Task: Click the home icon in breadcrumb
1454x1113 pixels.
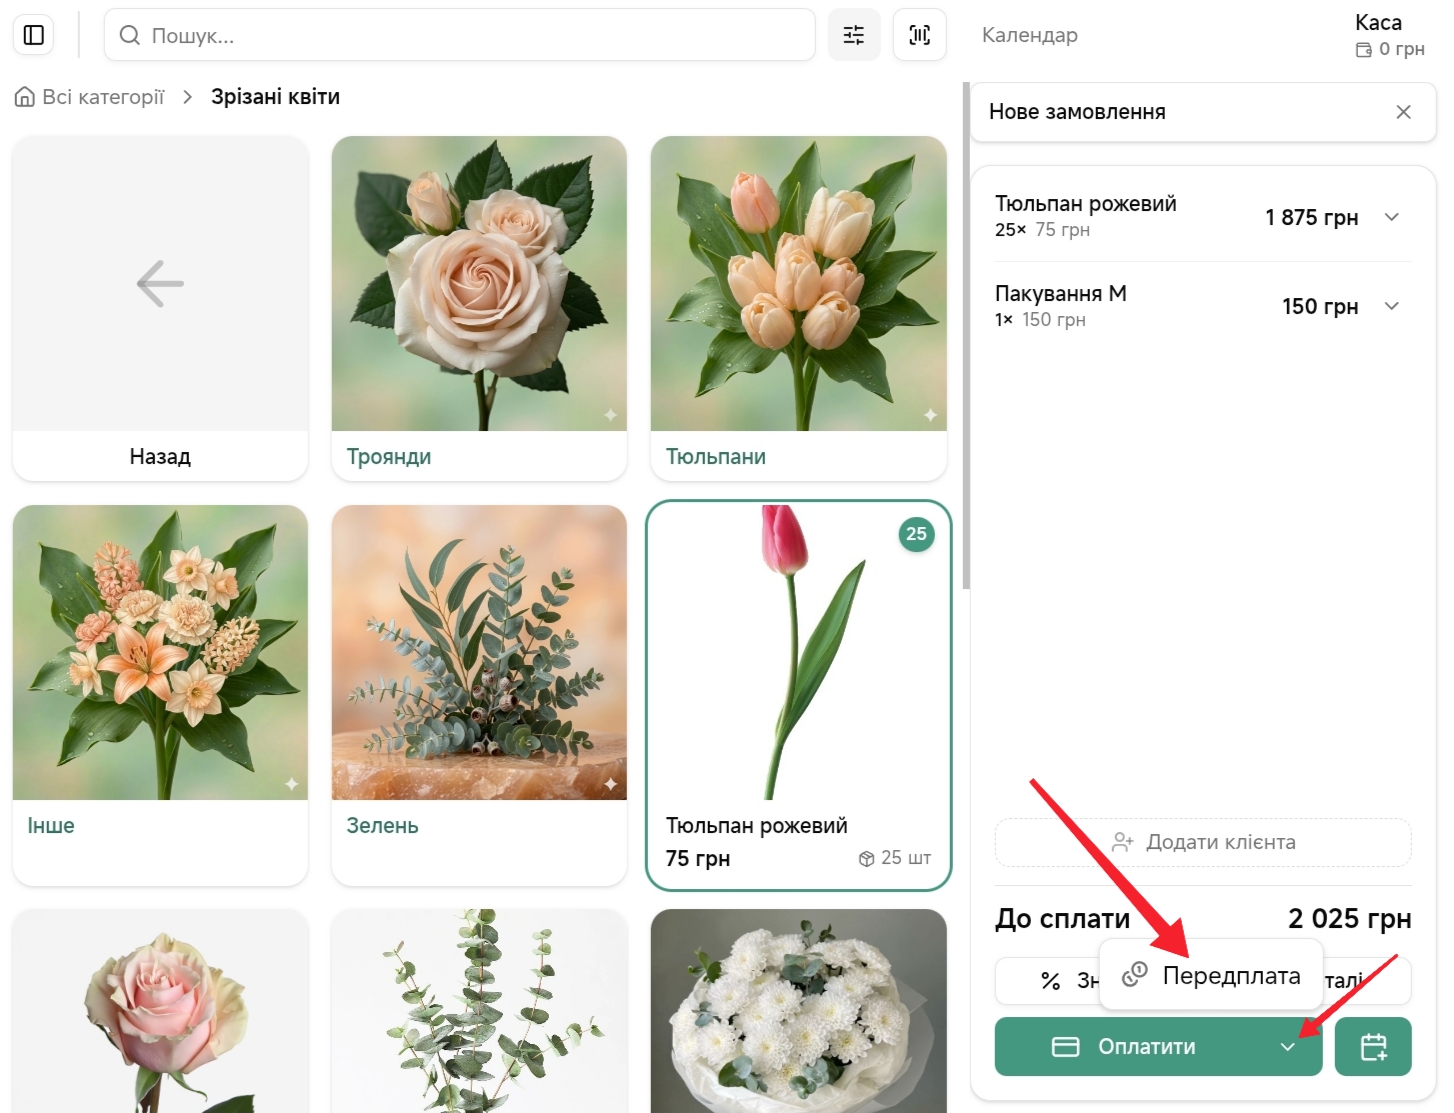Action: pos(25,97)
